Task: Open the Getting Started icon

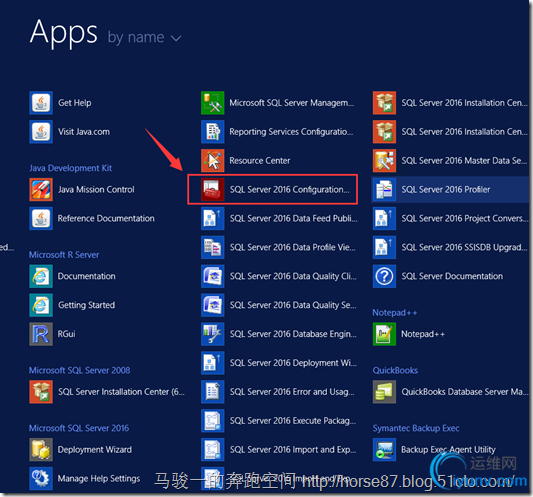Action: pyautogui.click(x=41, y=305)
